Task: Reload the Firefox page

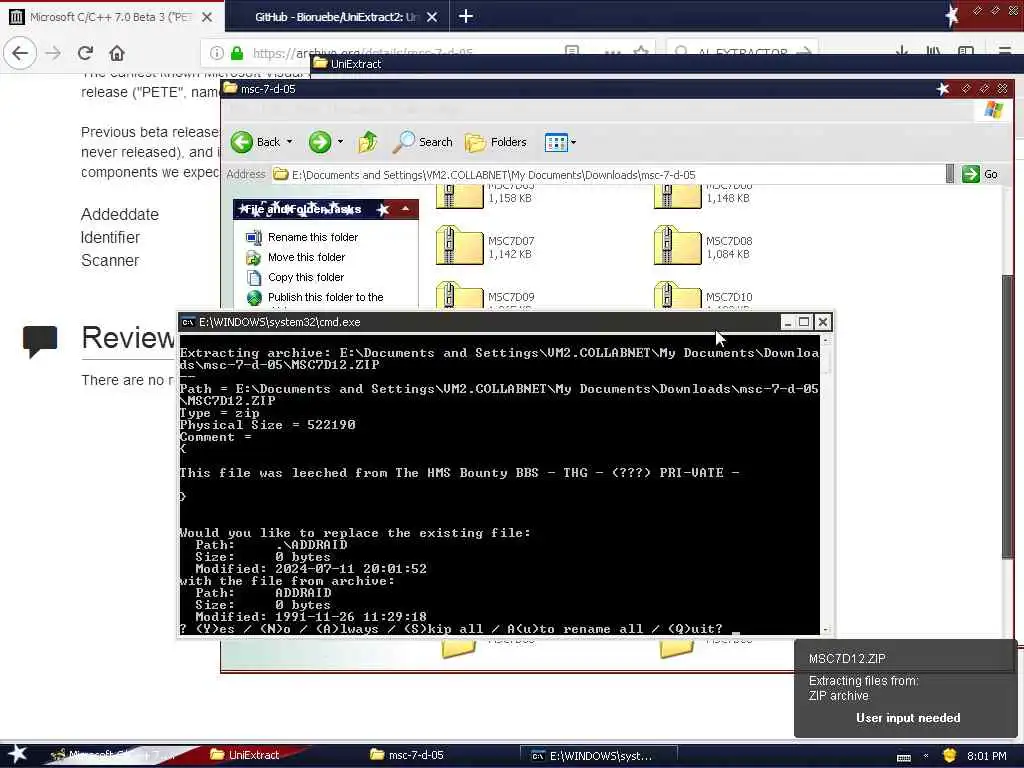Action: (85, 53)
